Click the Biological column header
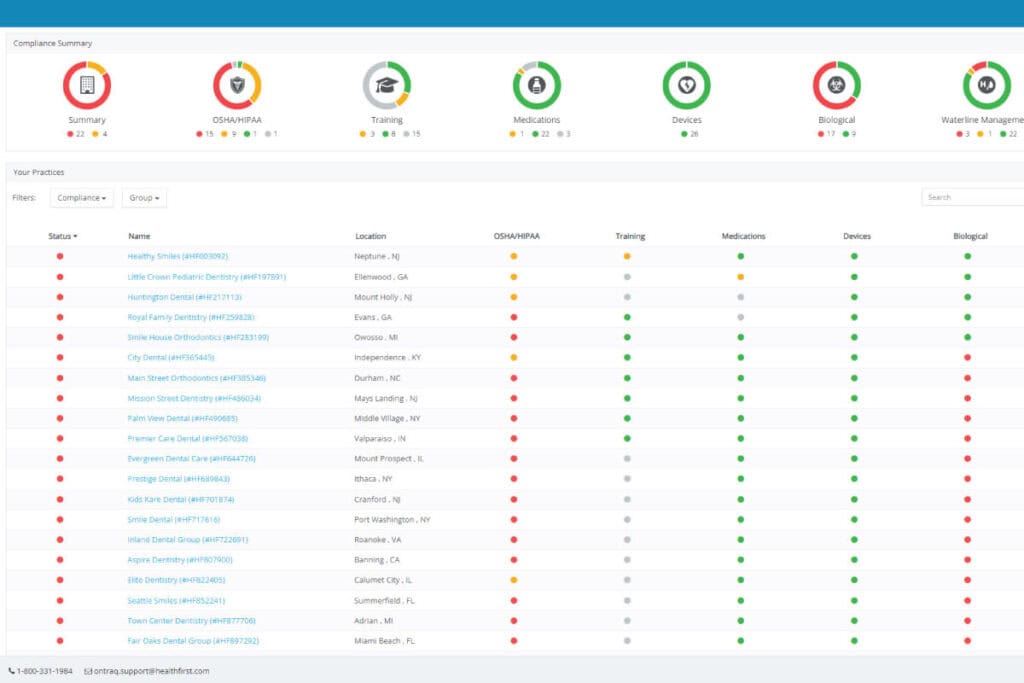1024x683 pixels. pos(970,236)
